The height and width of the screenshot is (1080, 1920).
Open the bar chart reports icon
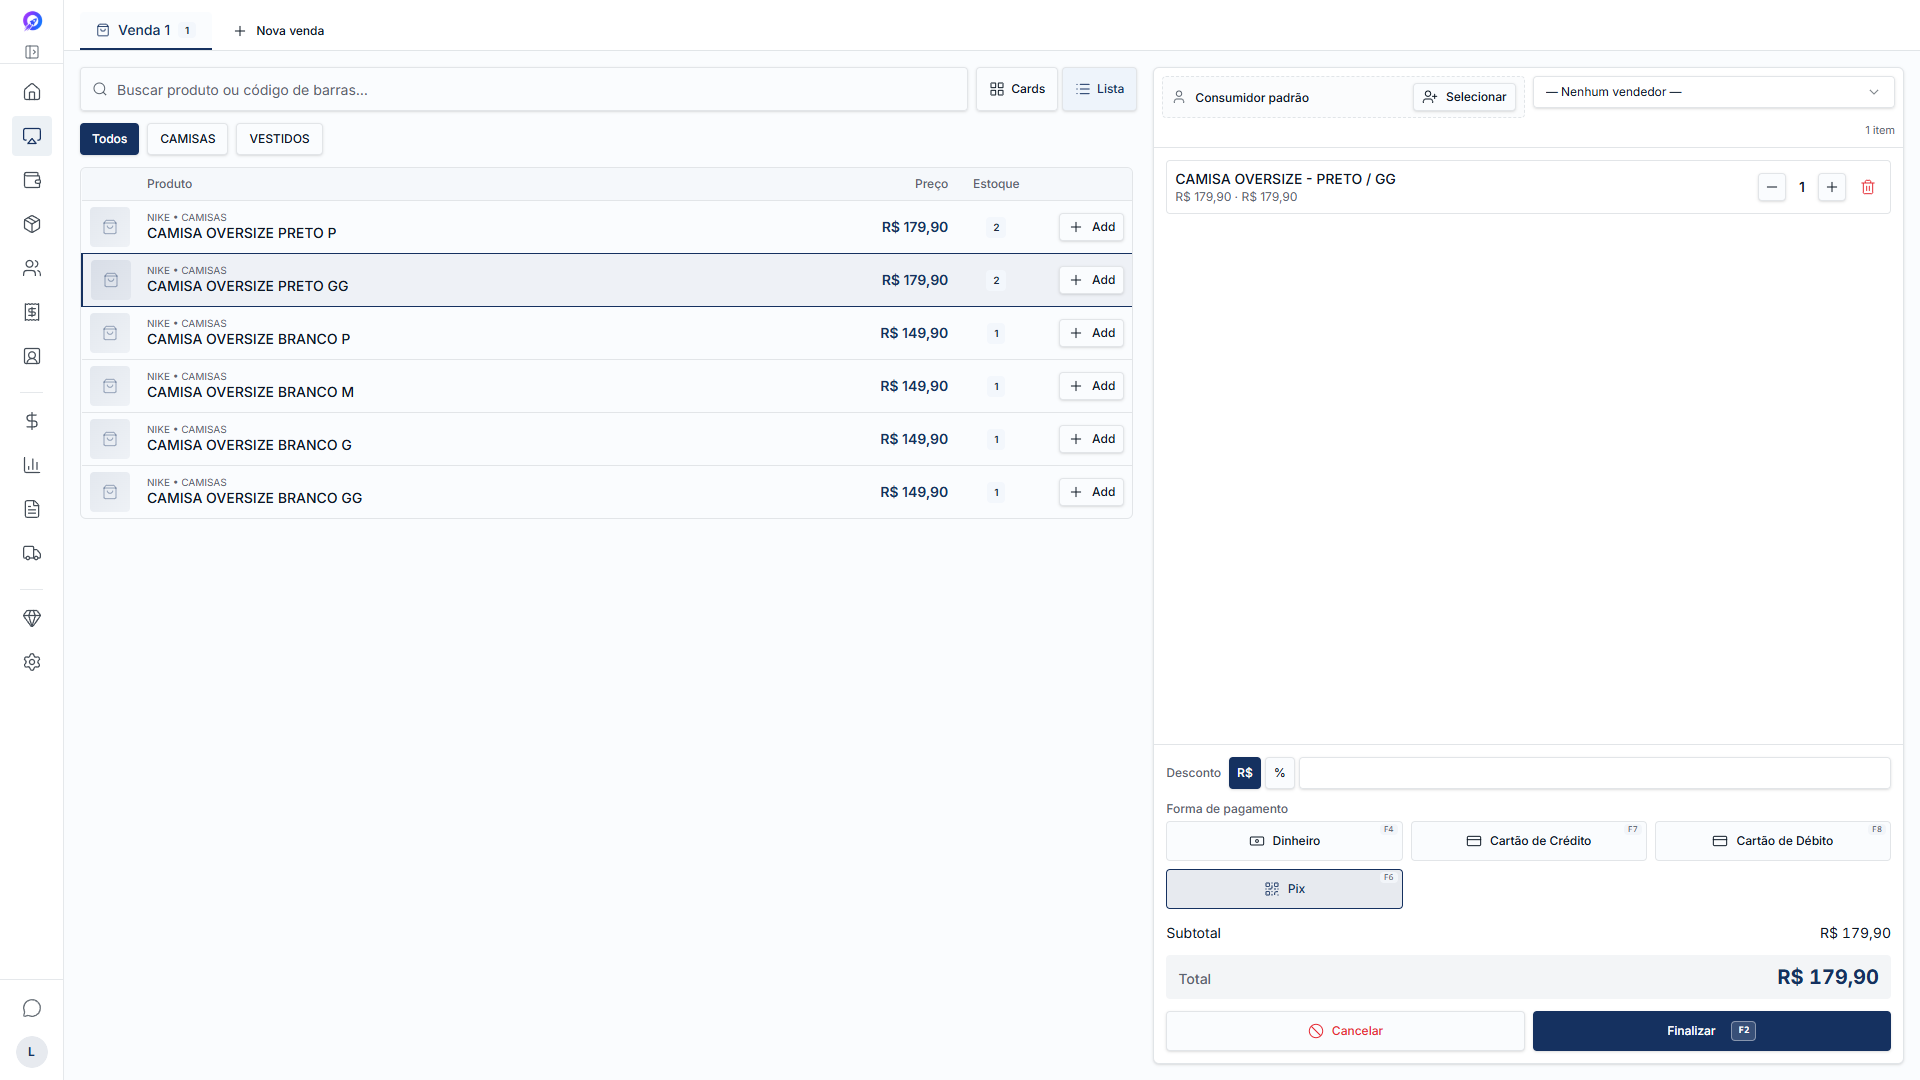pyautogui.click(x=32, y=465)
